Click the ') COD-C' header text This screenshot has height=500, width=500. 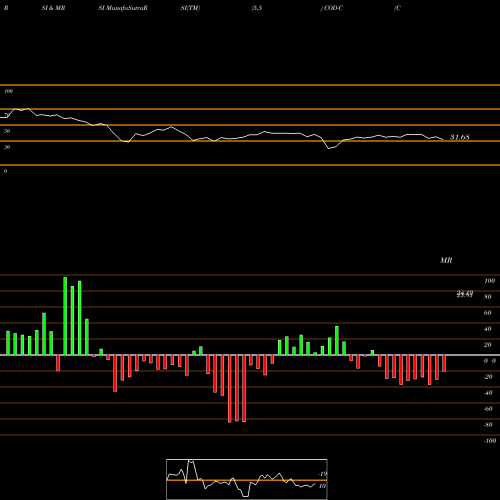click(332, 8)
